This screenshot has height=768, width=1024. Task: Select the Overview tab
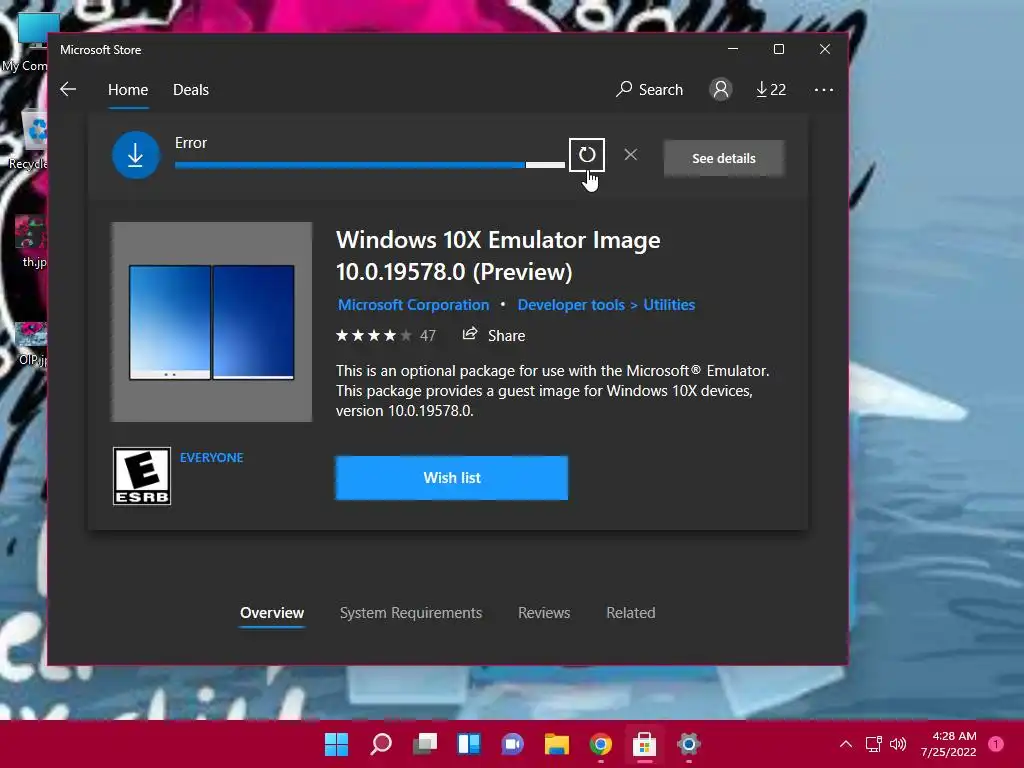pyautogui.click(x=272, y=613)
